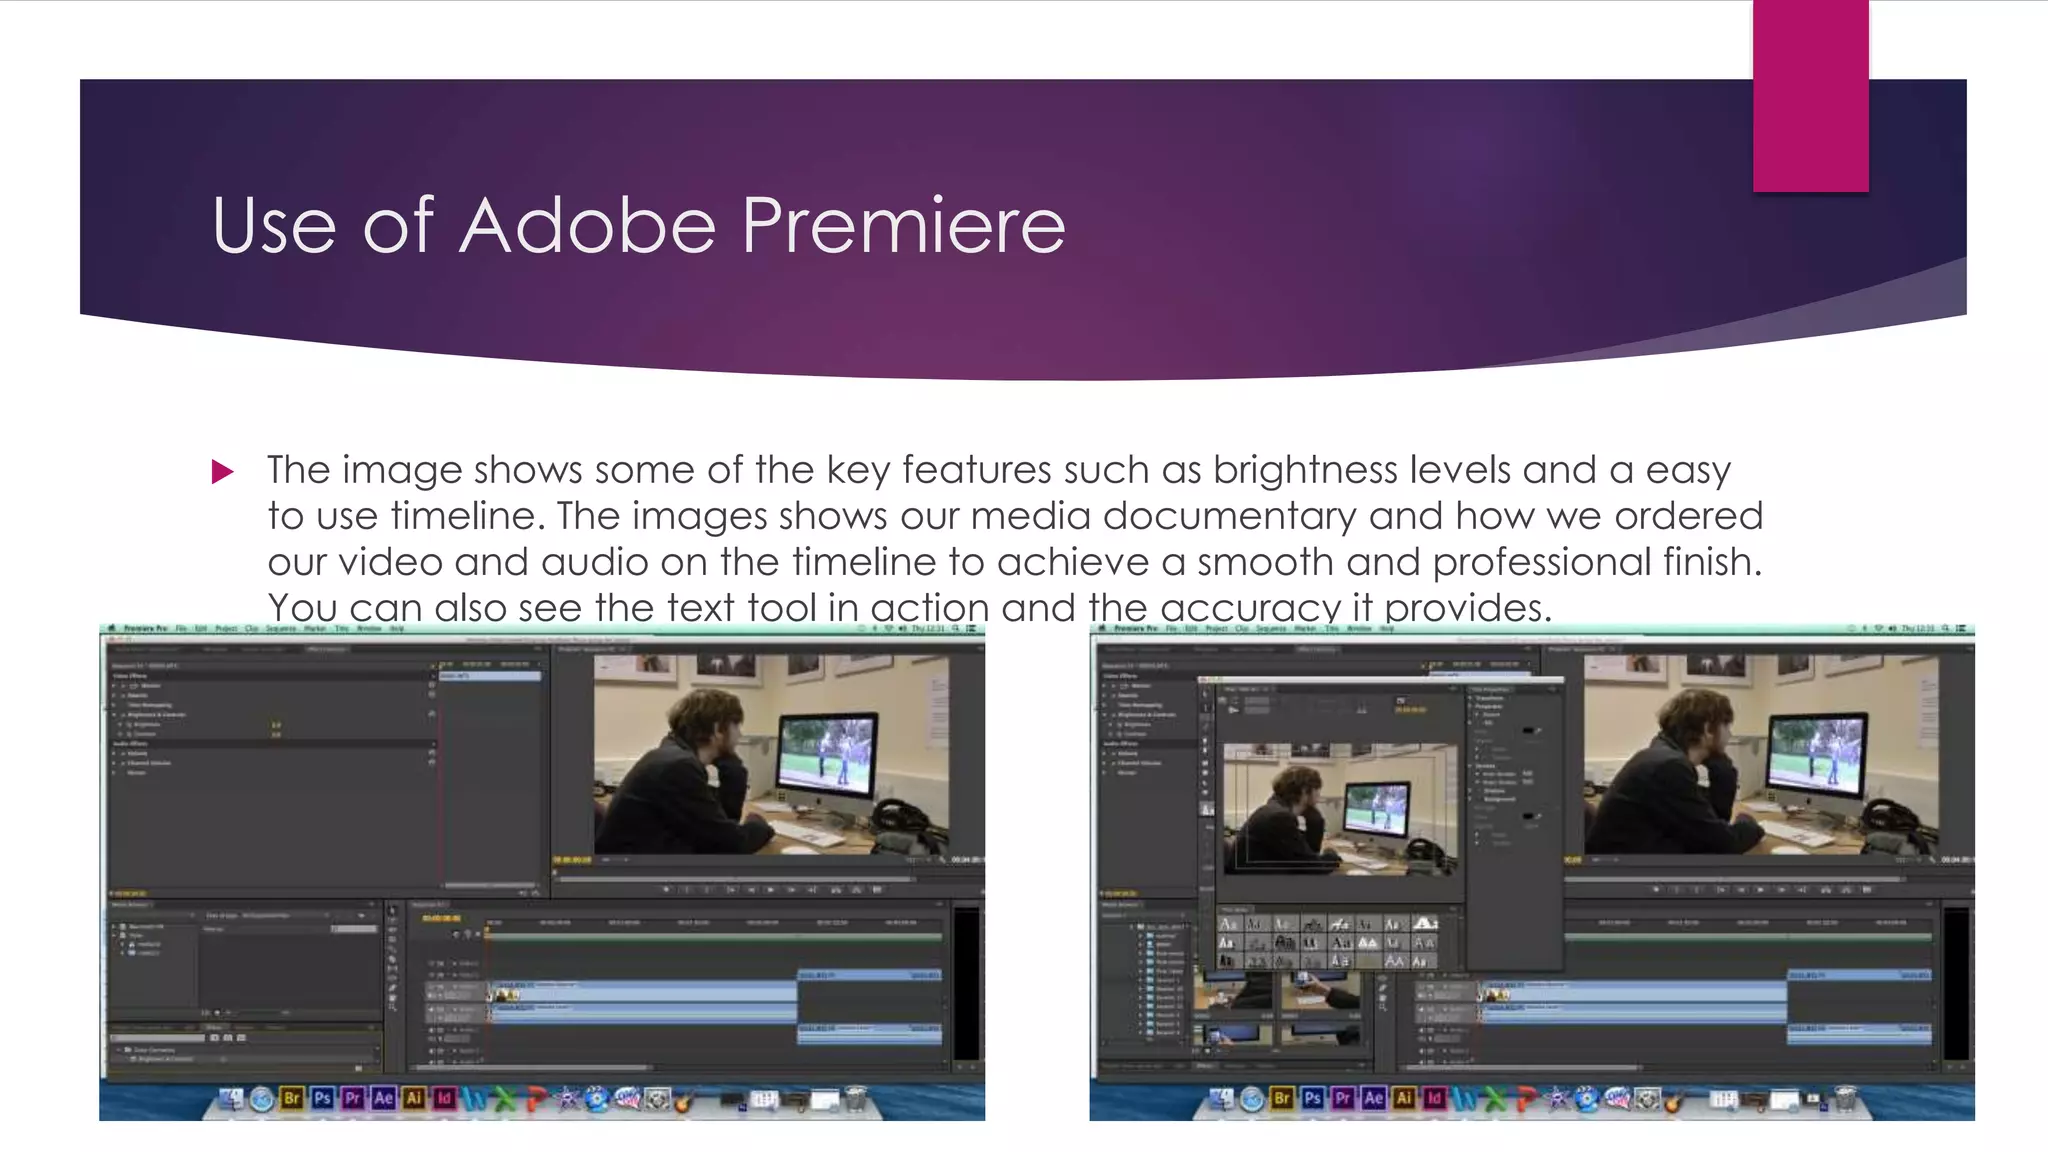The width and height of the screenshot is (2048, 1152).
Task: Switch to Effect Controls tab in left screenshot
Action: [x=327, y=649]
